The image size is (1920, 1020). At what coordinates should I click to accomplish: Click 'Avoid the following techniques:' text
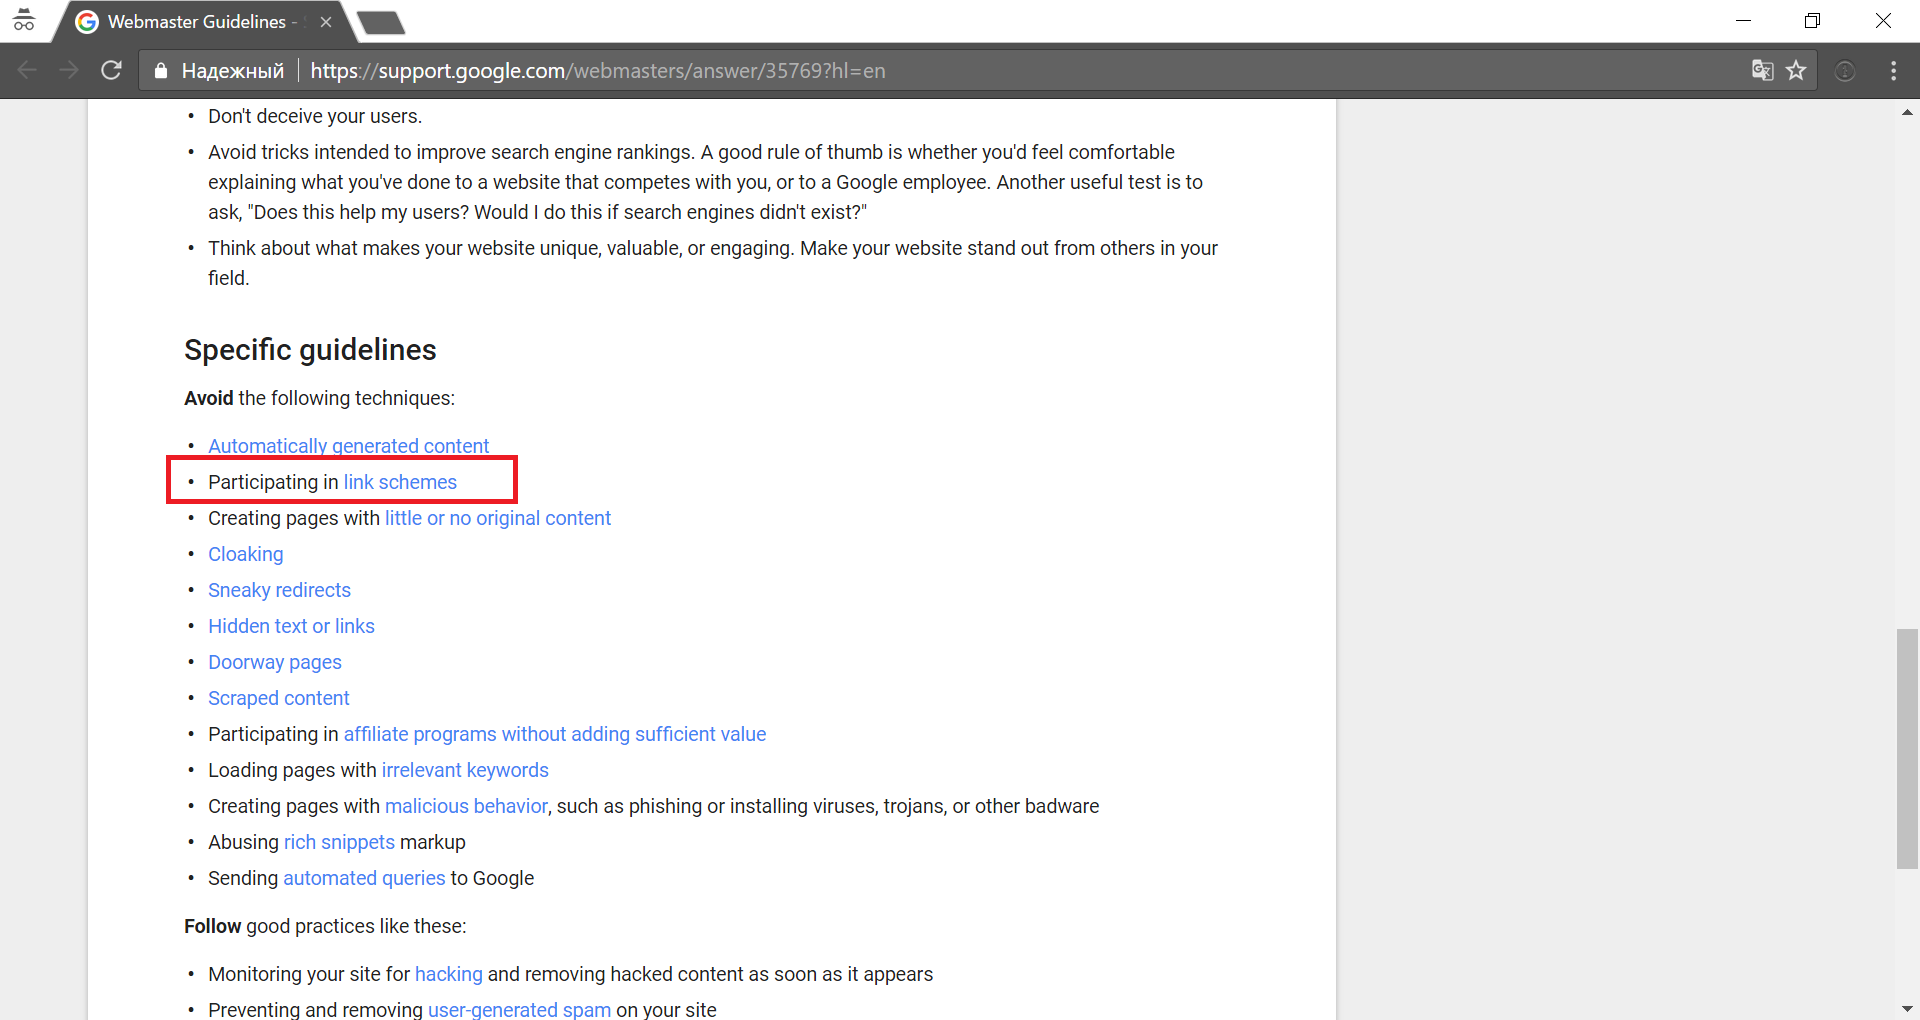[x=319, y=398]
